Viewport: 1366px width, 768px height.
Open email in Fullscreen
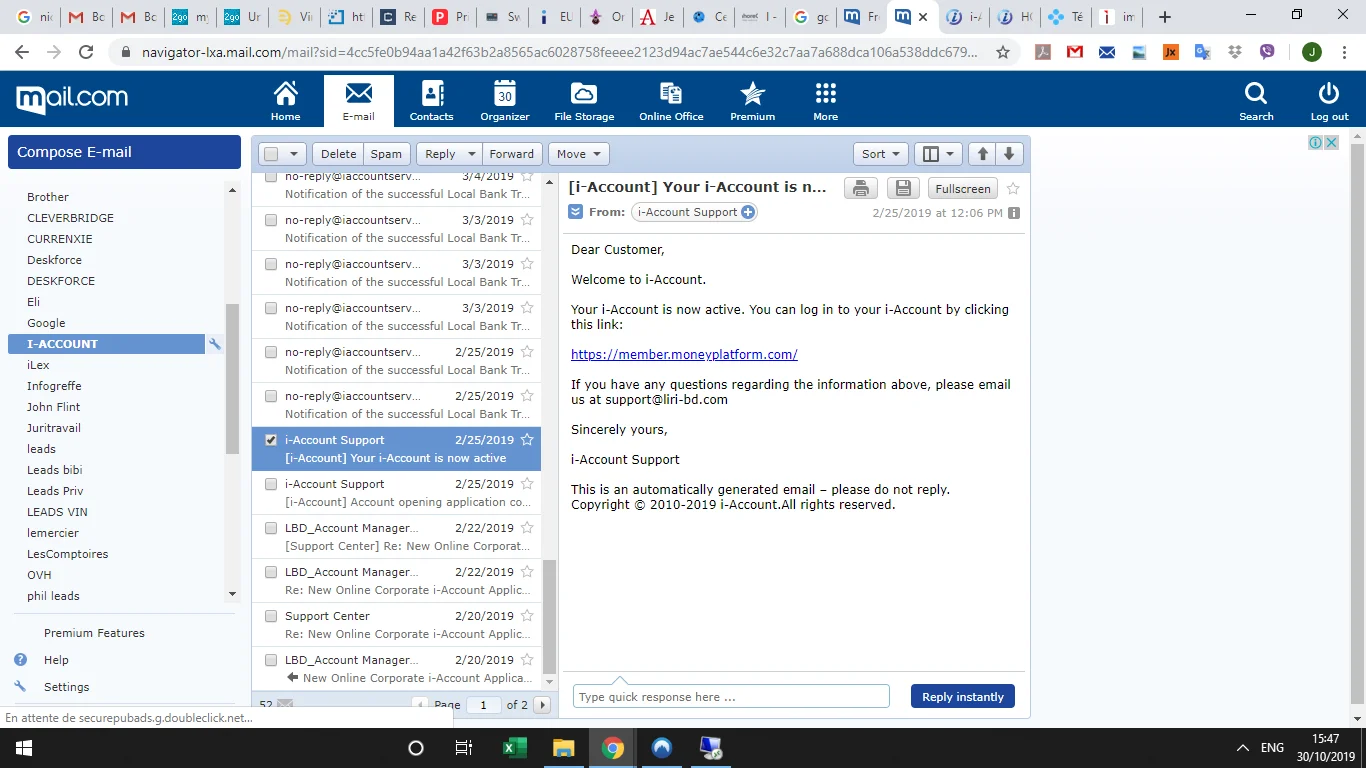tap(962, 188)
